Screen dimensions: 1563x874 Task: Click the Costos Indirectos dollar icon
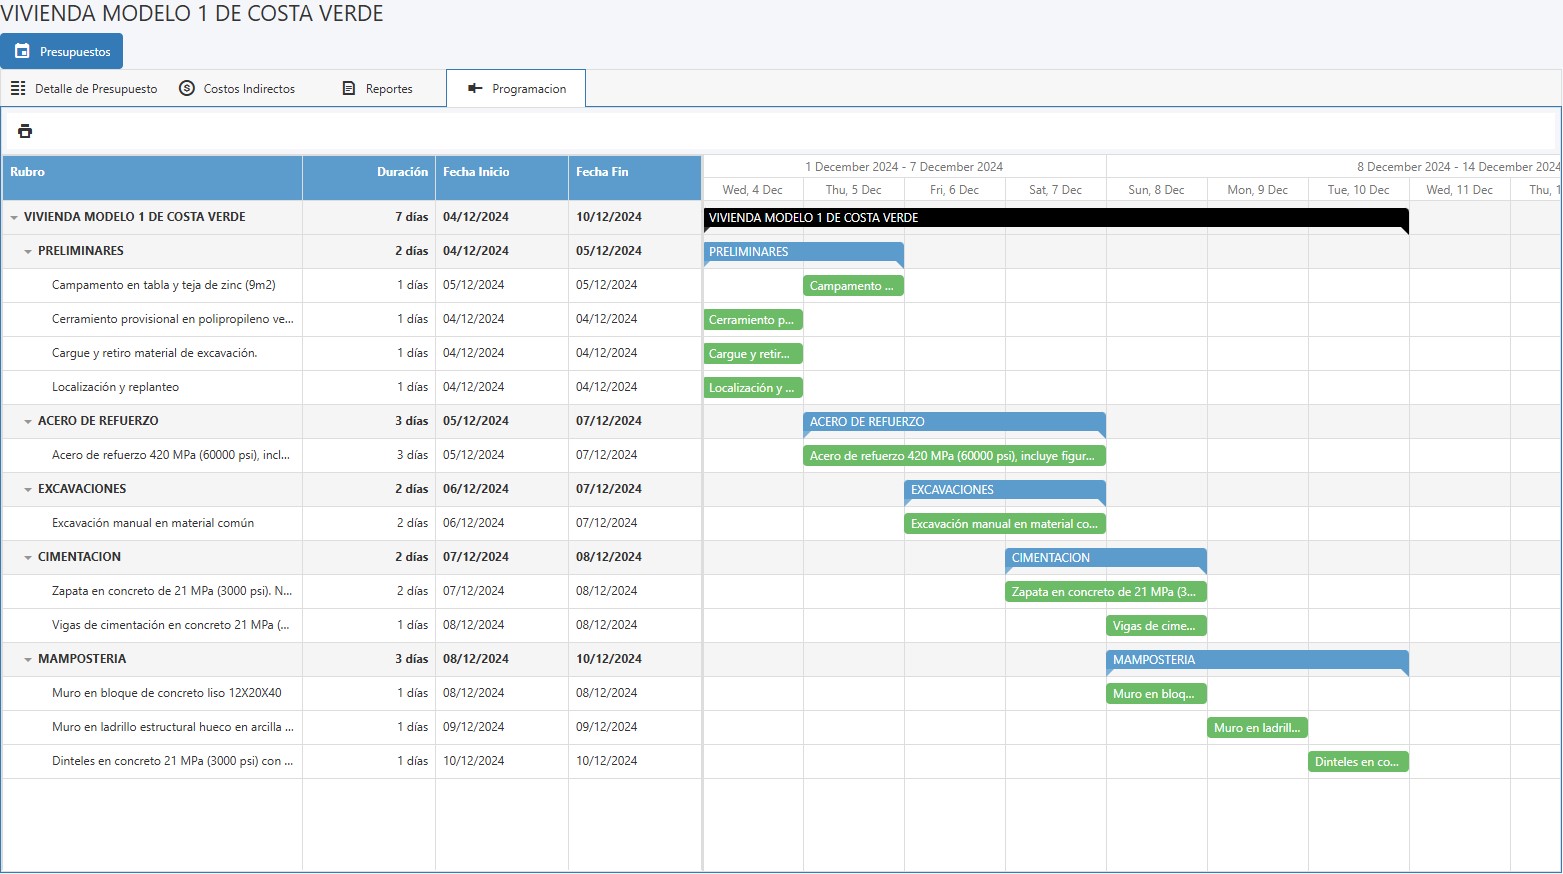click(187, 88)
